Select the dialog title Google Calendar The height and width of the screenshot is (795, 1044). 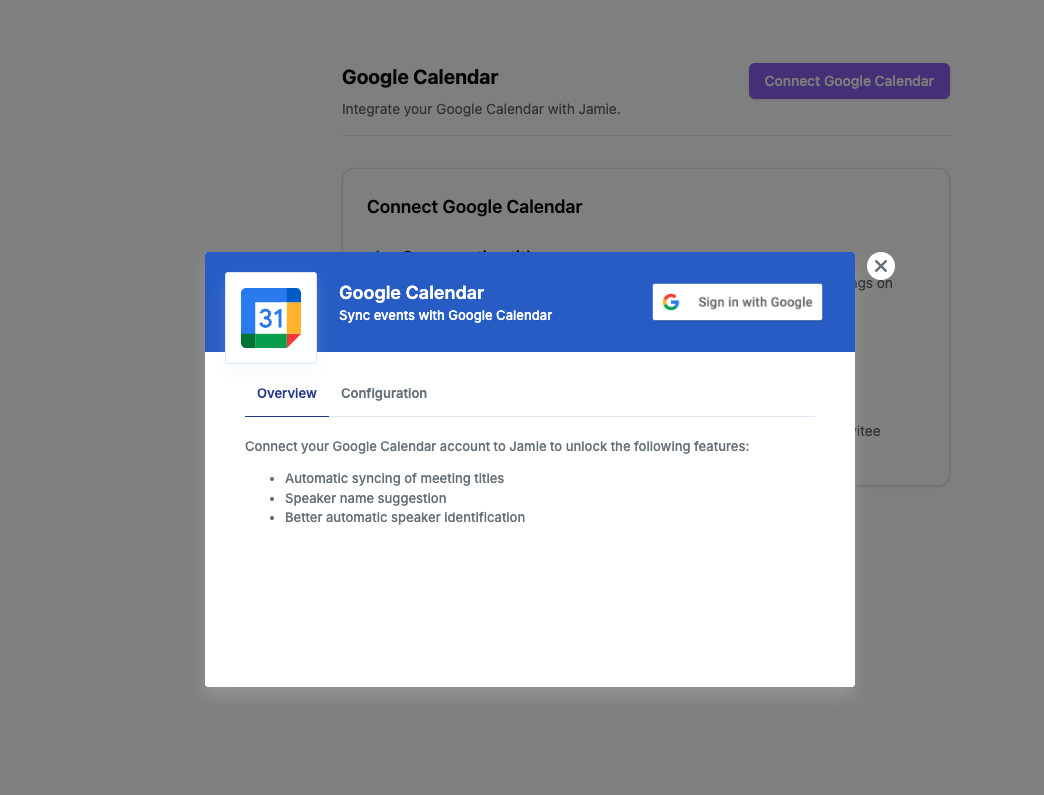(411, 292)
